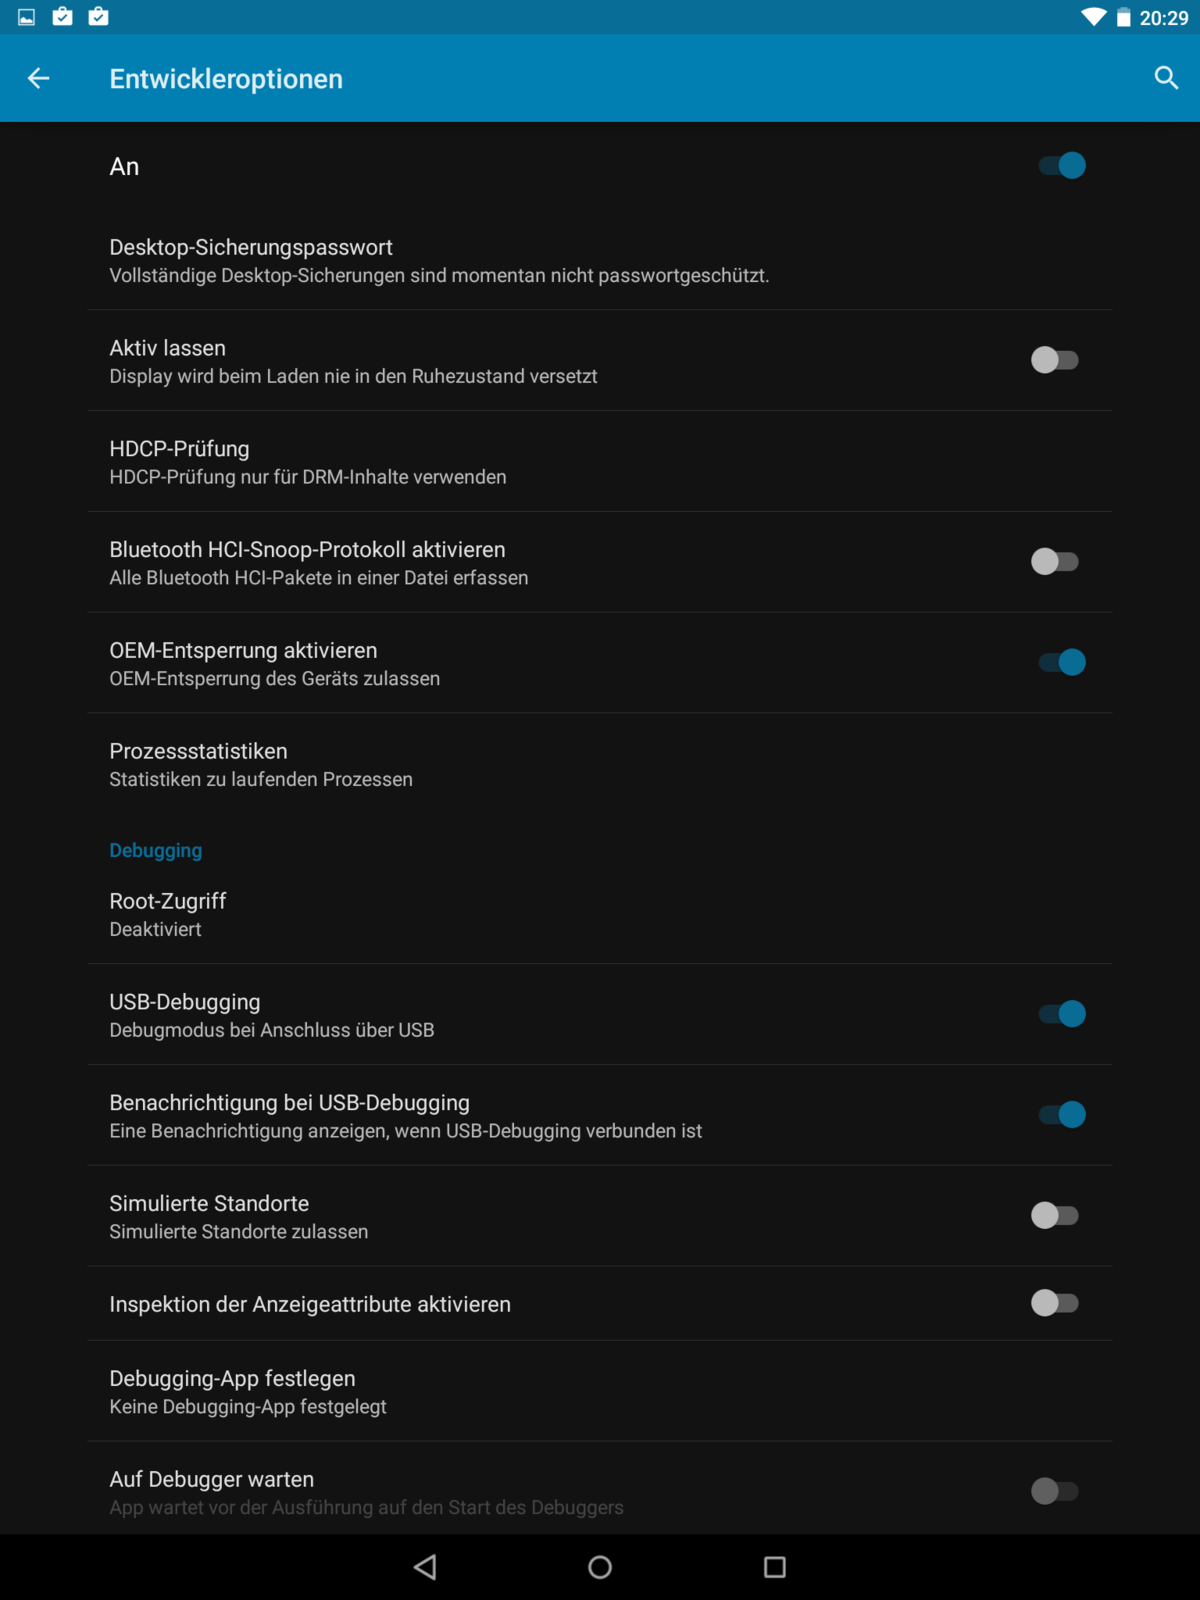The height and width of the screenshot is (1600, 1200).
Task: Open recent apps square button
Action: point(774,1567)
